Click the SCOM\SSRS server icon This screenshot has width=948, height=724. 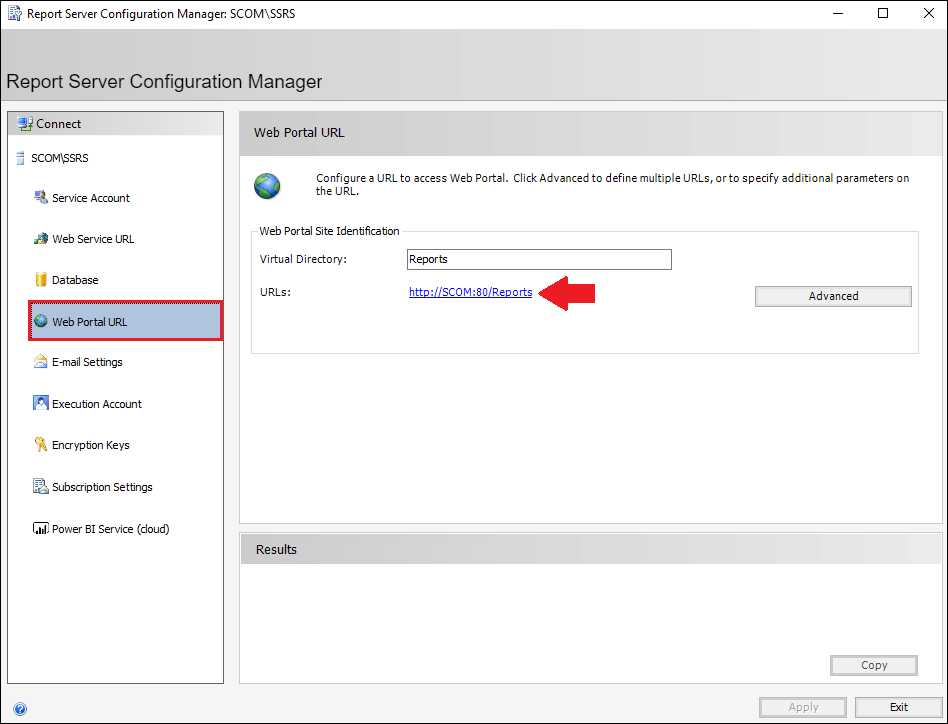tap(20, 158)
